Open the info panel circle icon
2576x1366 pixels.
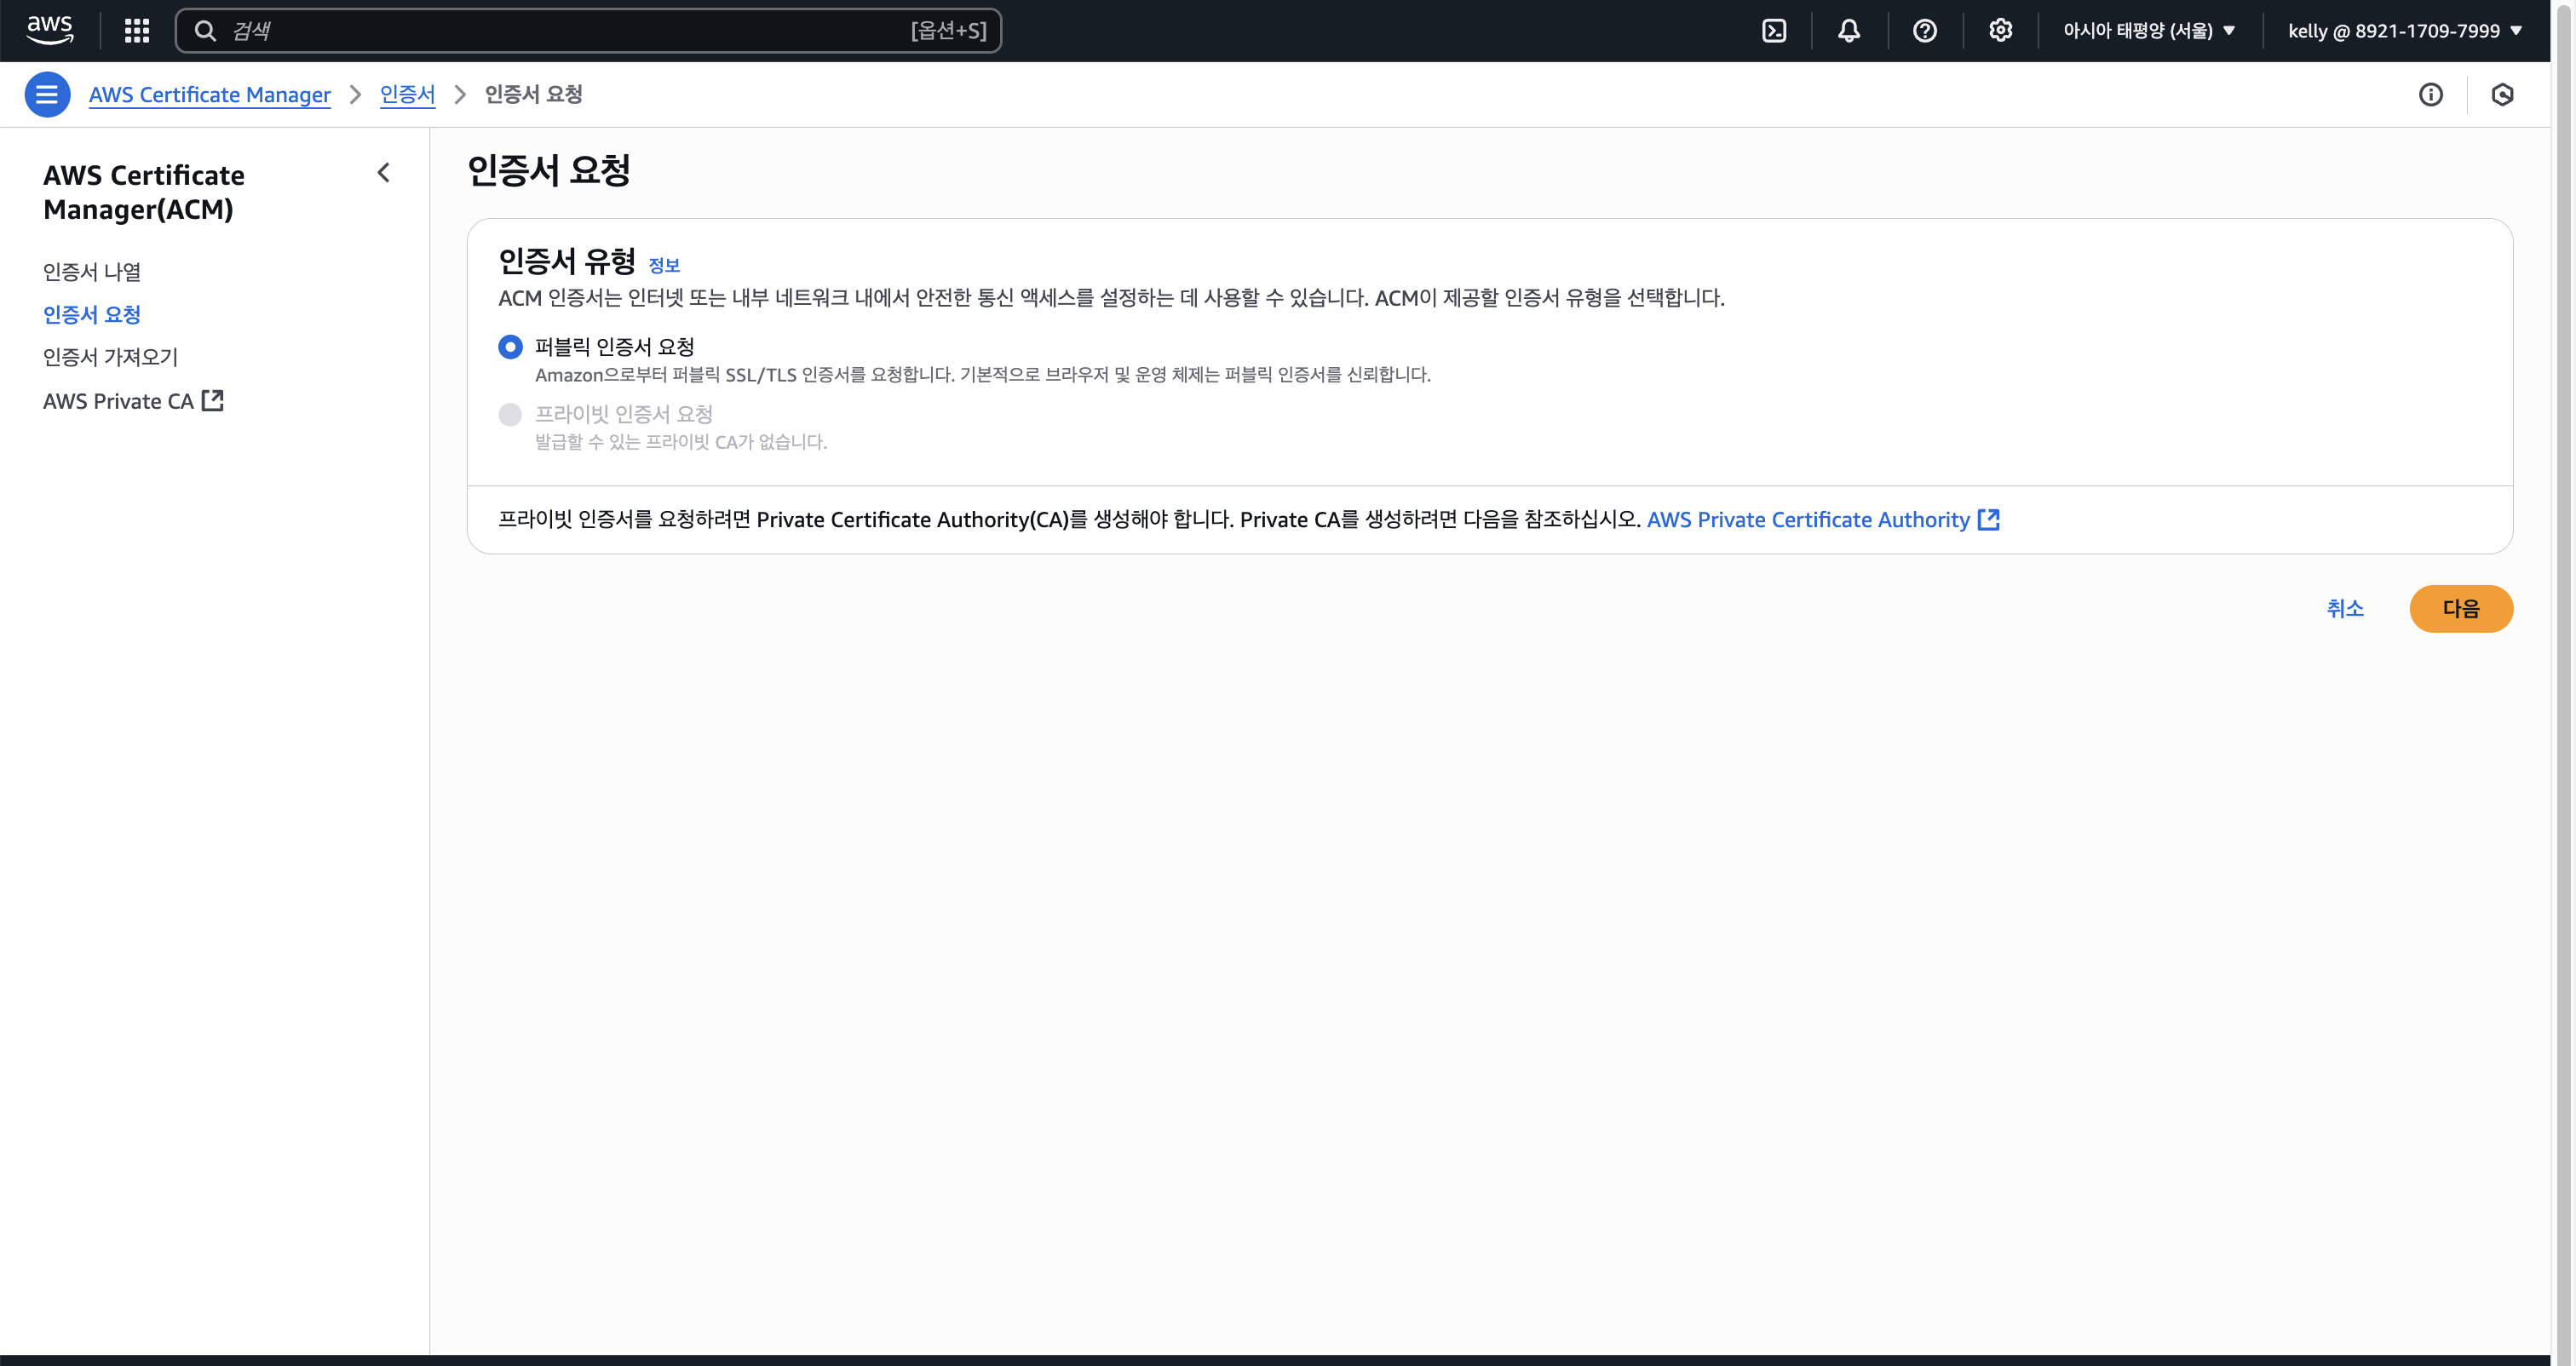[2430, 94]
